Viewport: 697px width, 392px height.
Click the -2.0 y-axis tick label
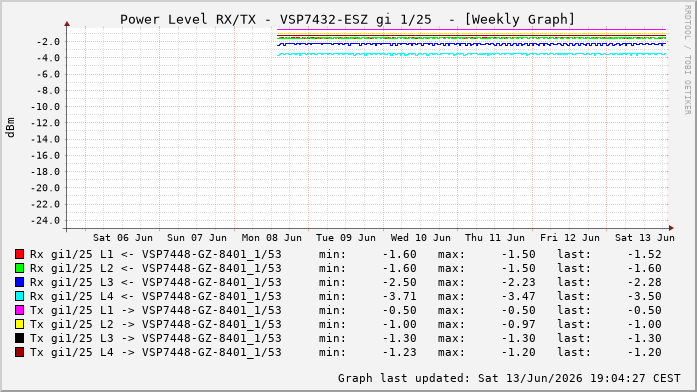coord(48,42)
